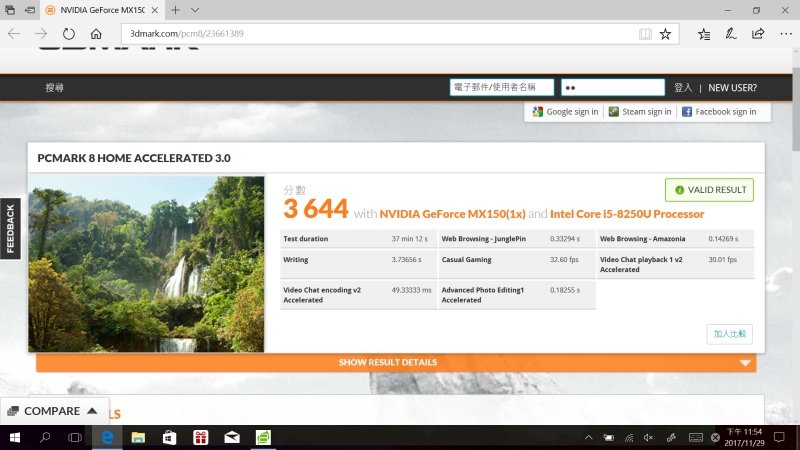Focus the email/username input field
This screenshot has width=800, height=450.
502,87
